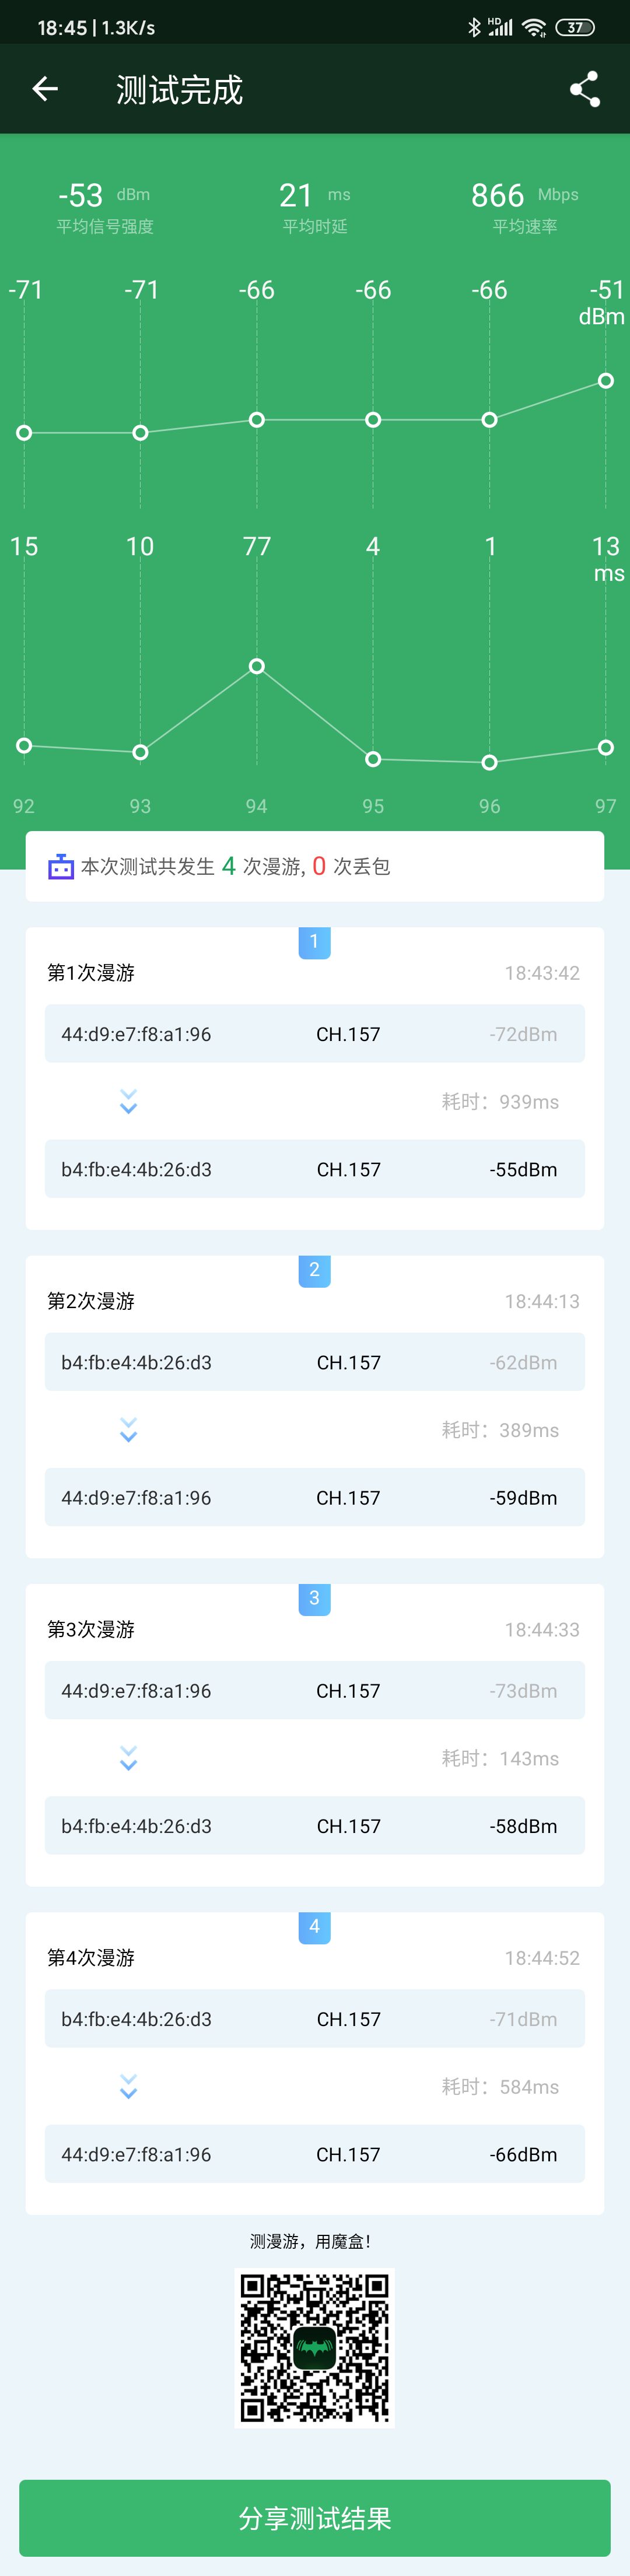Tap 第3次漫游 destination row -58dBm
Screen dimensions: 630x2576
click(315, 1826)
